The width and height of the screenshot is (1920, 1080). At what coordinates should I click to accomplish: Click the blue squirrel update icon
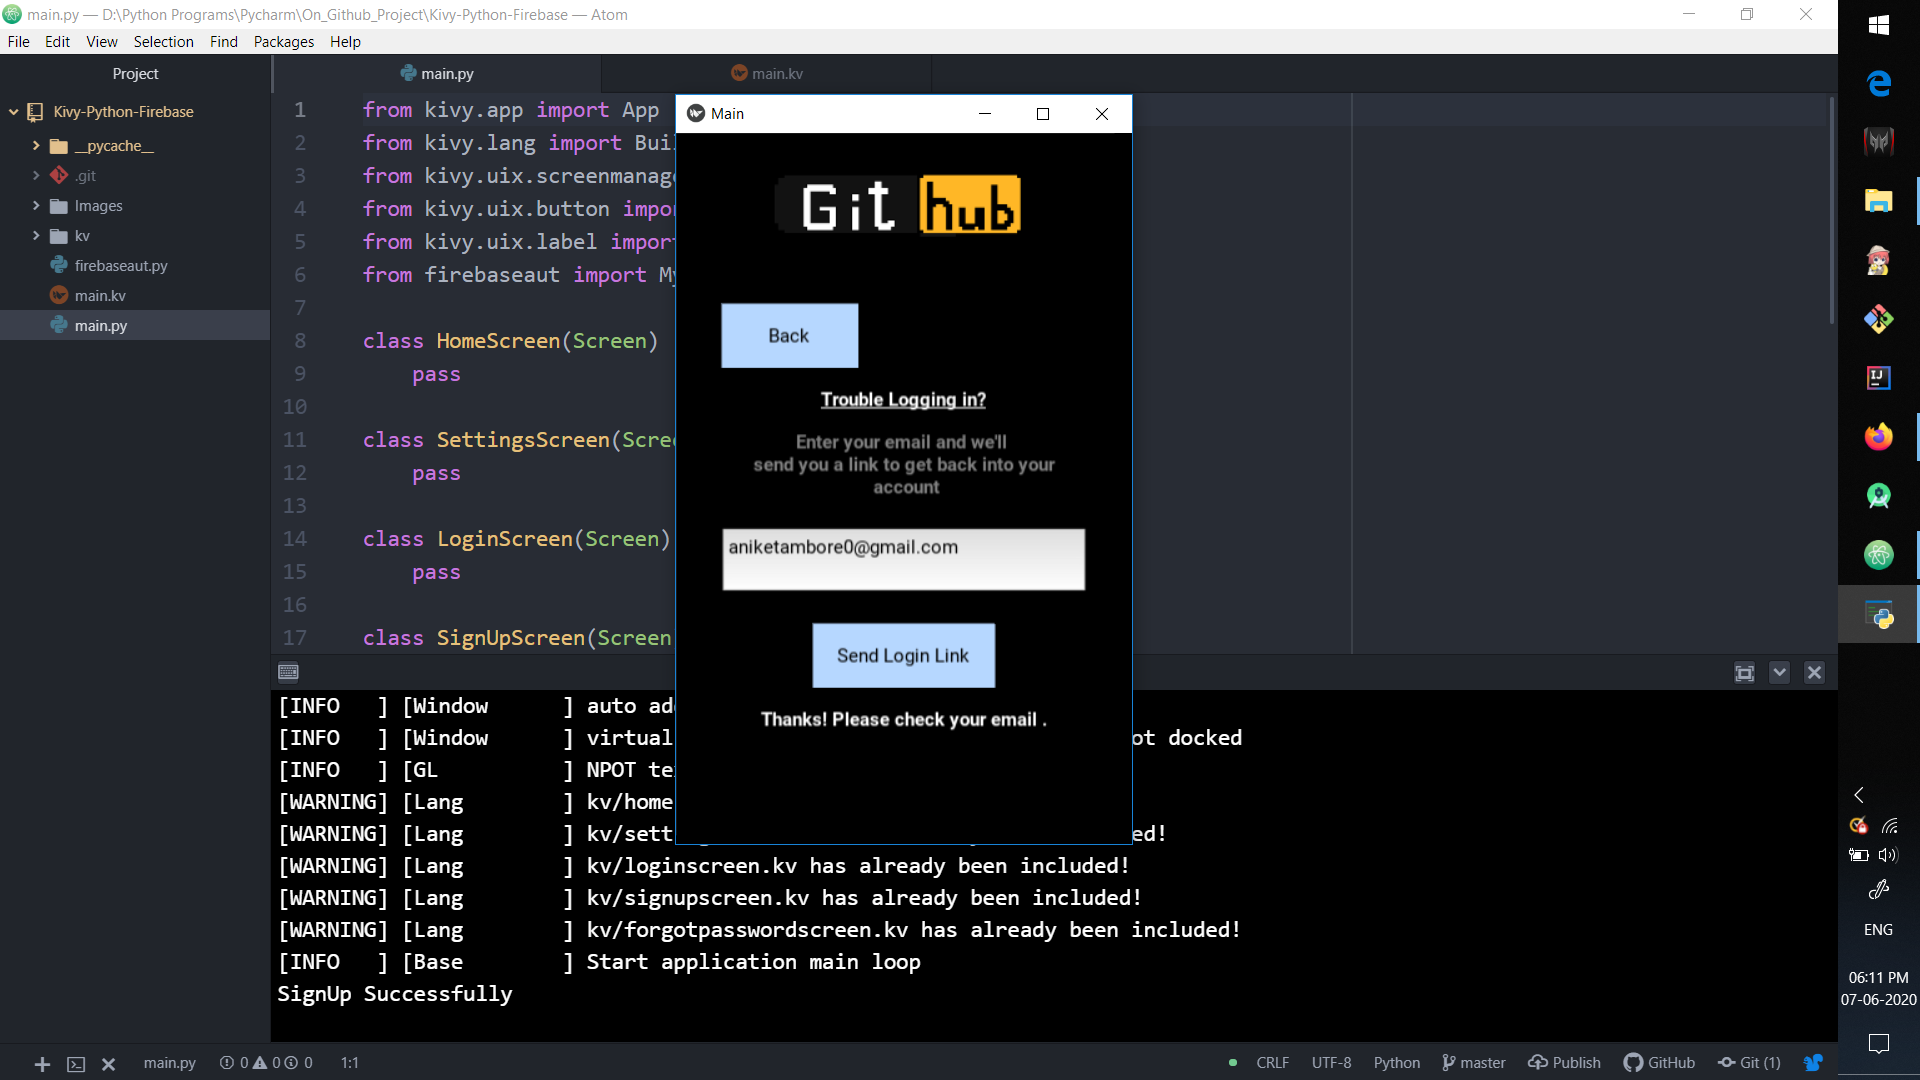click(x=1813, y=1063)
